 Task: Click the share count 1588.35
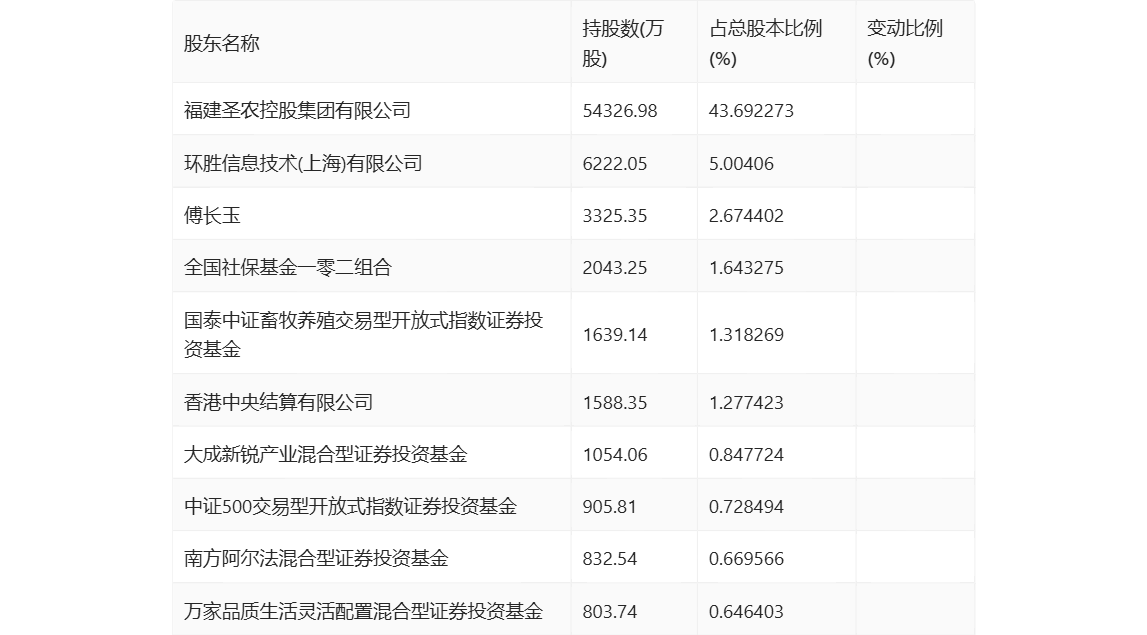614,403
